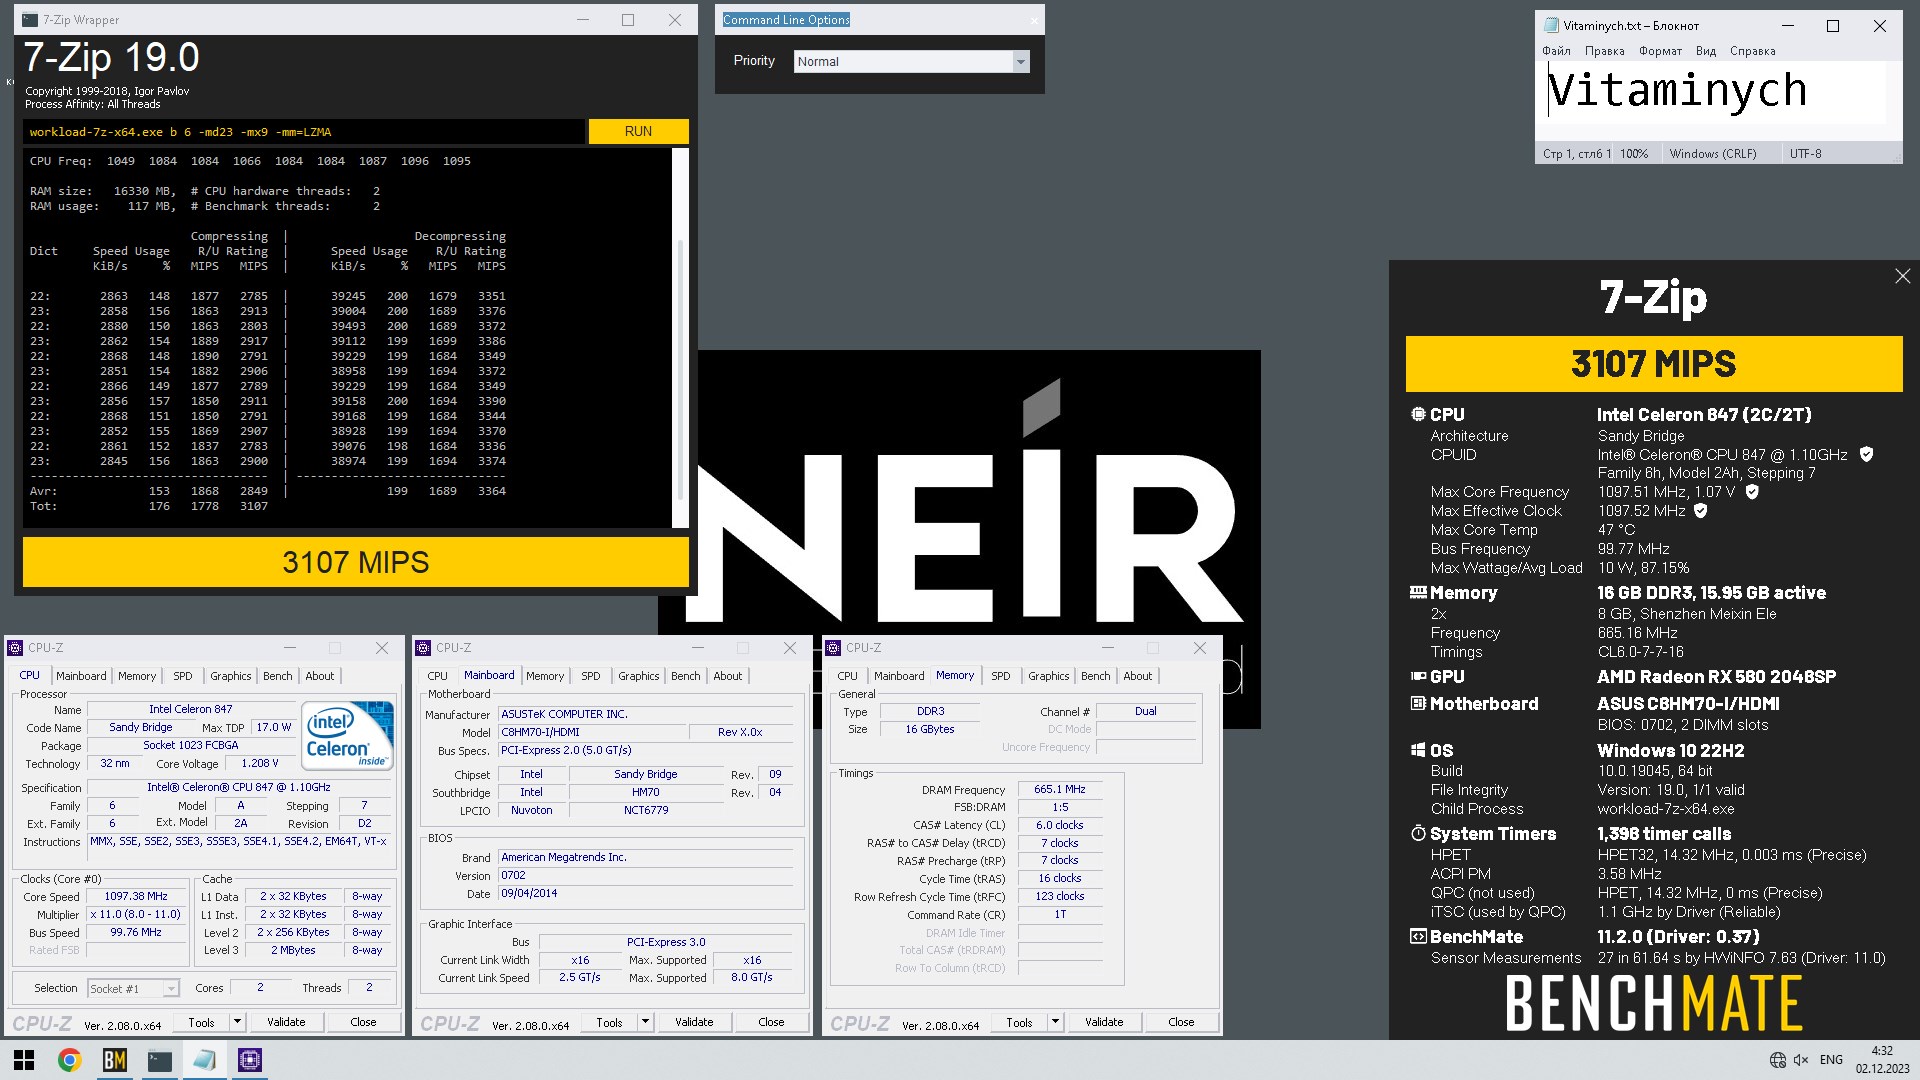Viewport: 1920px width, 1080px height.
Task: Open the Priority dropdown
Action: click(911, 61)
